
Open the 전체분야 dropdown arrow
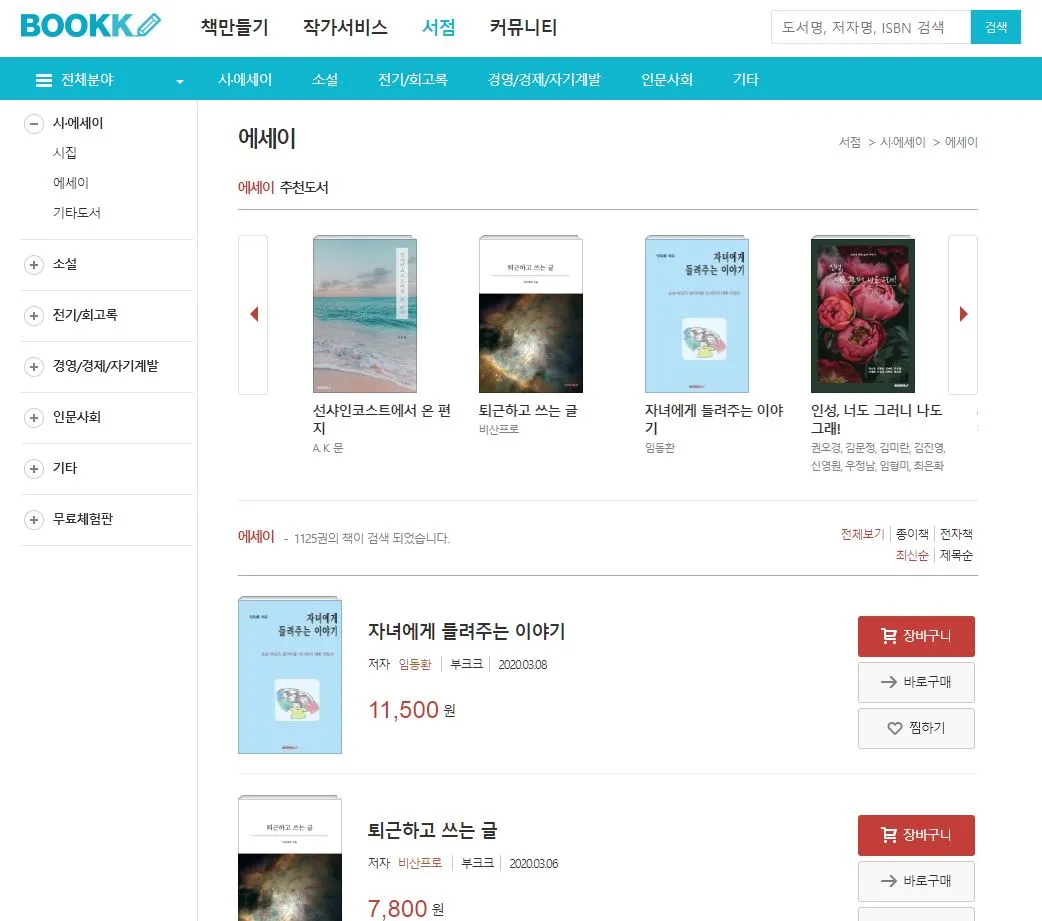(179, 81)
